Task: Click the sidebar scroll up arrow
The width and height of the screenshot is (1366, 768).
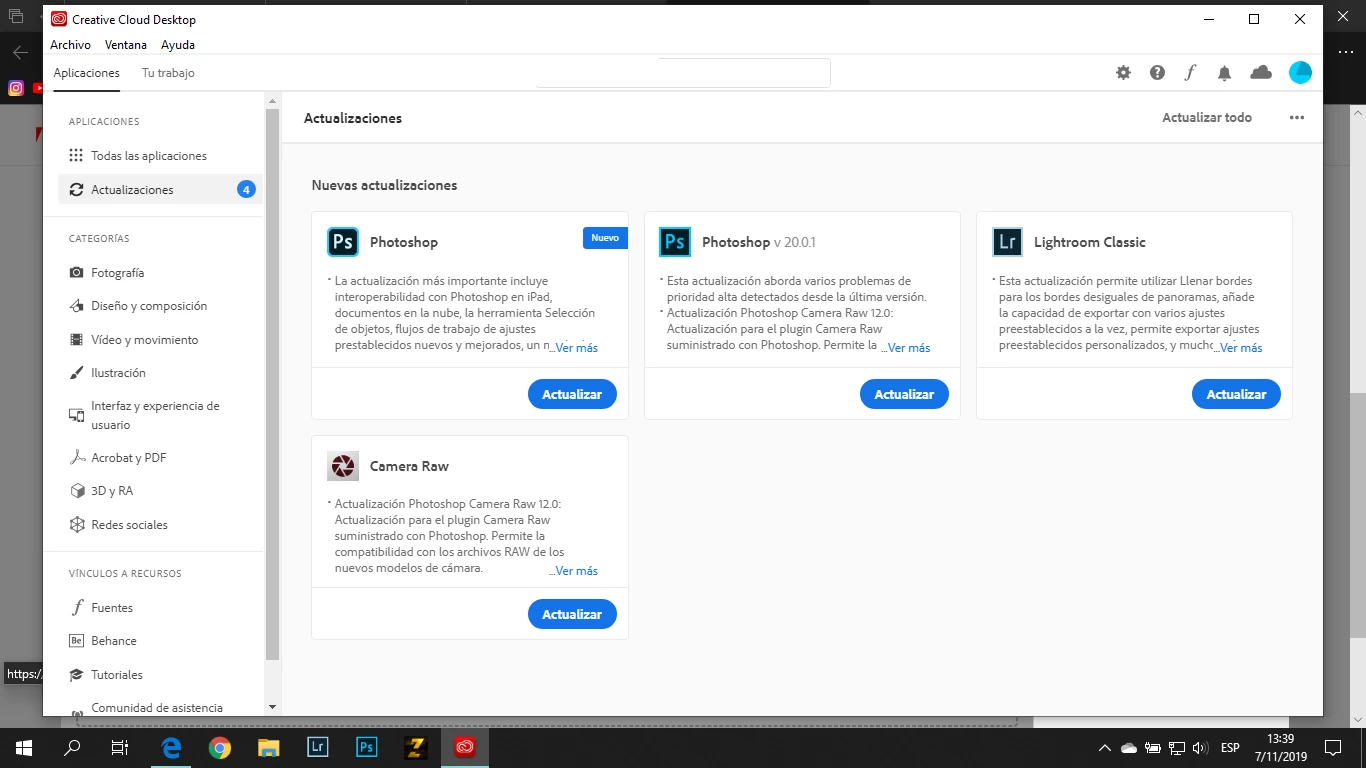Action: click(273, 101)
